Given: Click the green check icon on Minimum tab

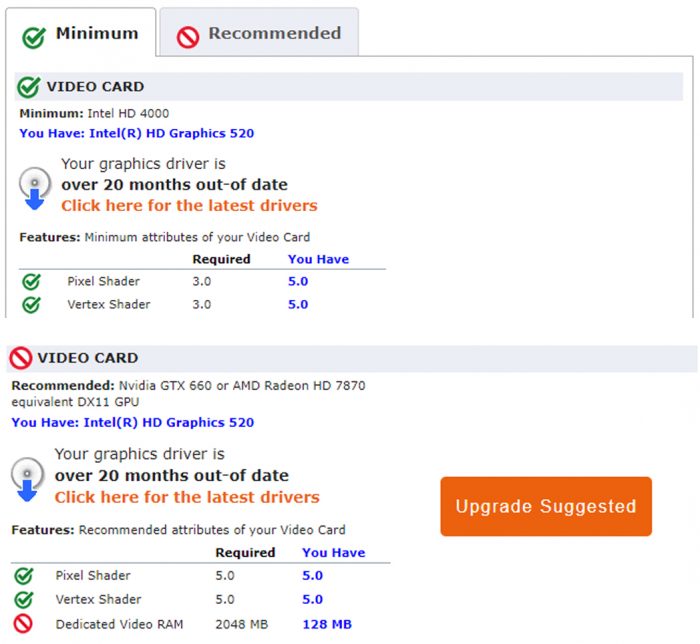Looking at the screenshot, I should point(34,37).
